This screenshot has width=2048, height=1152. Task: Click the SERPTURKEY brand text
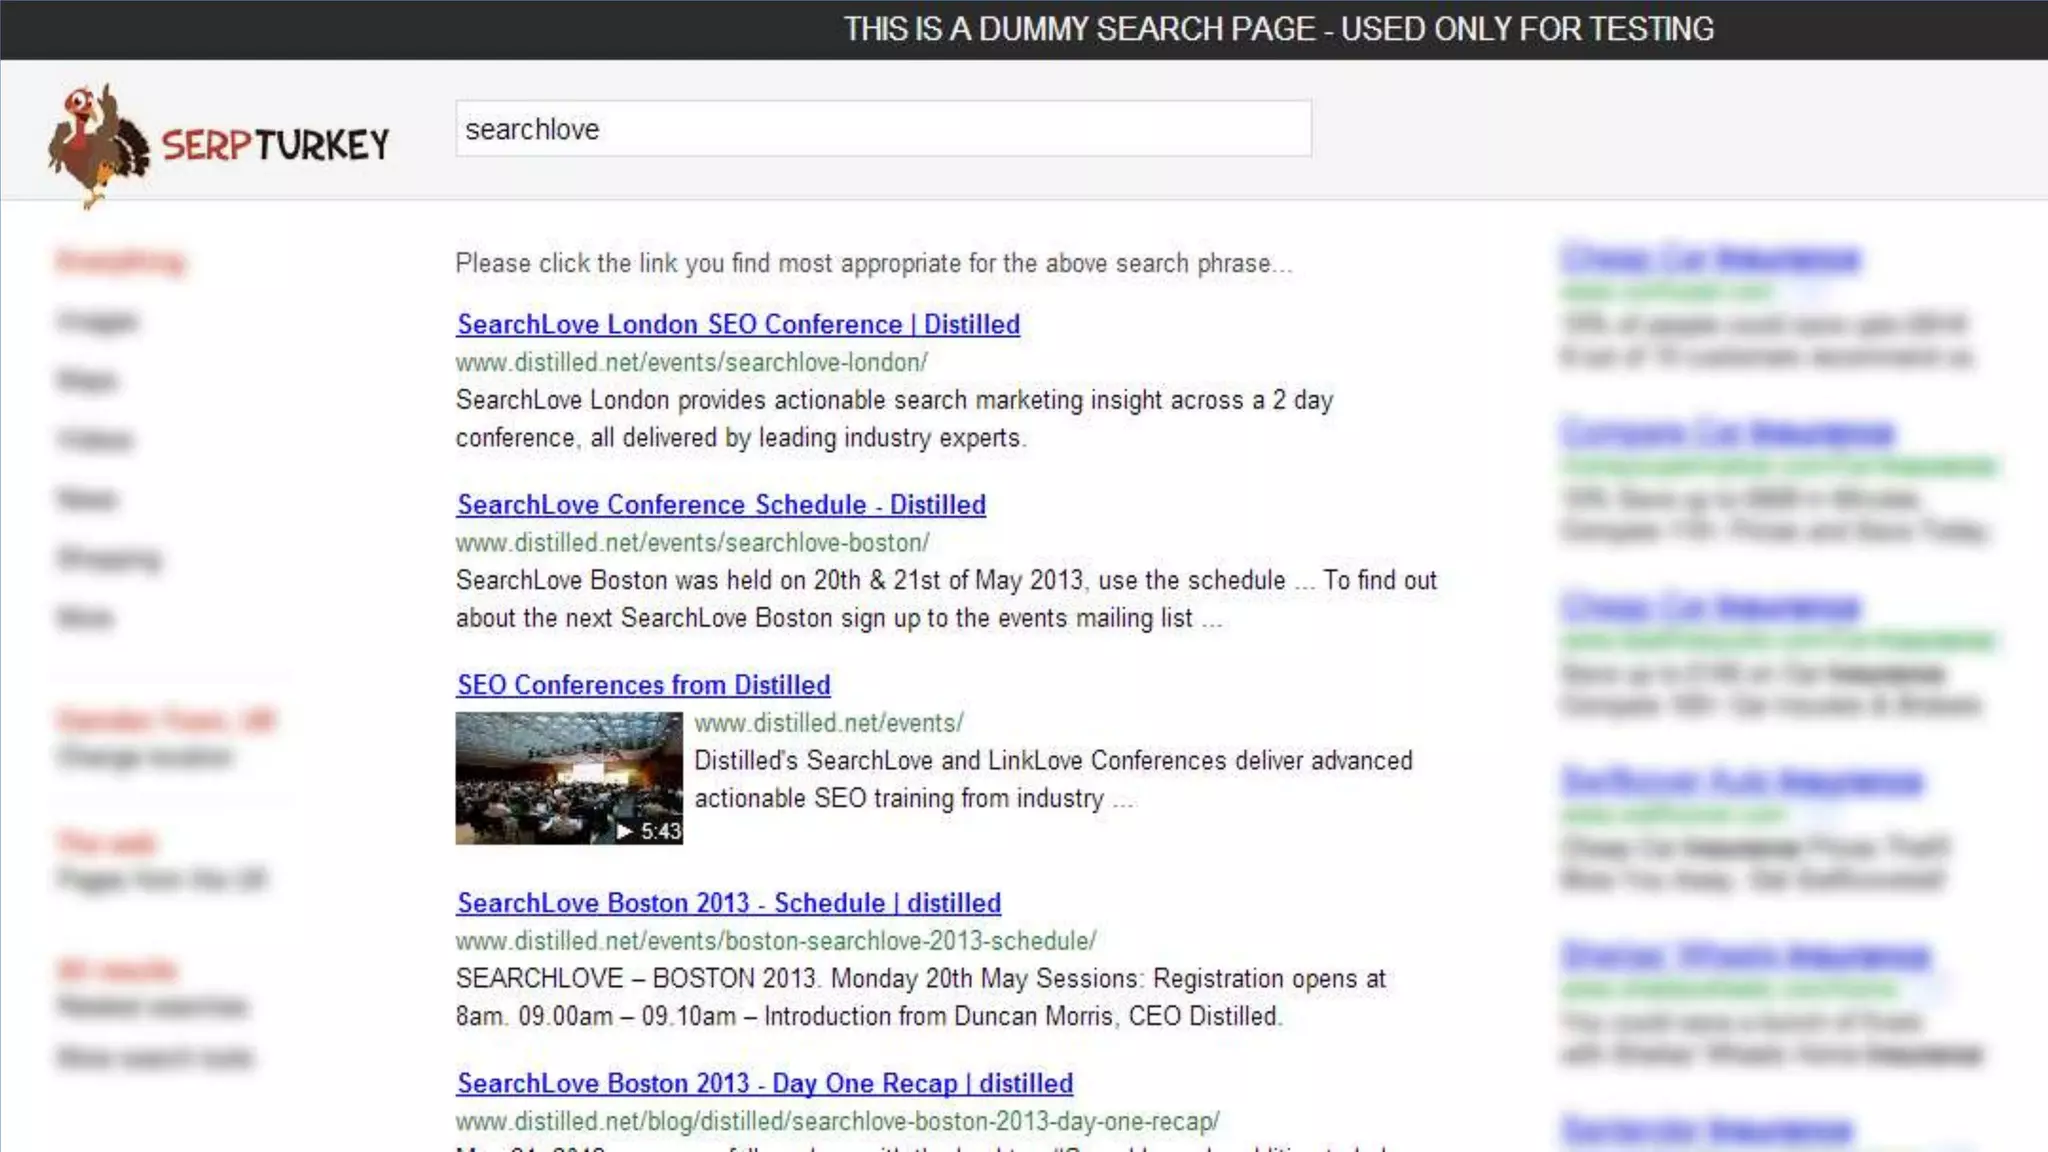click(276, 146)
